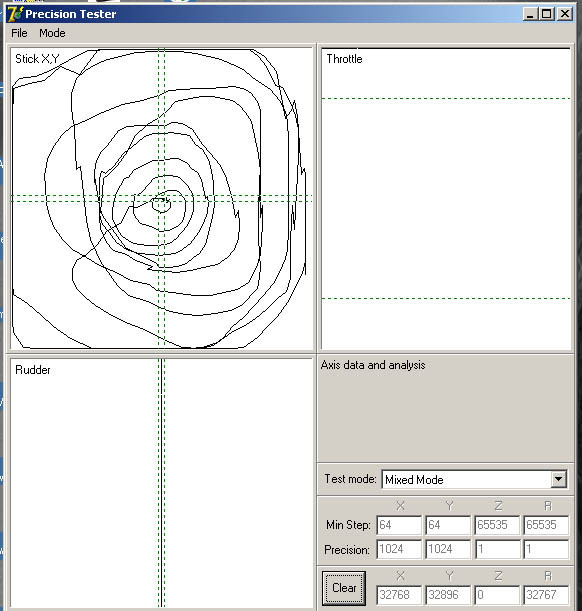Click the current X value field 32768

click(x=399, y=595)
